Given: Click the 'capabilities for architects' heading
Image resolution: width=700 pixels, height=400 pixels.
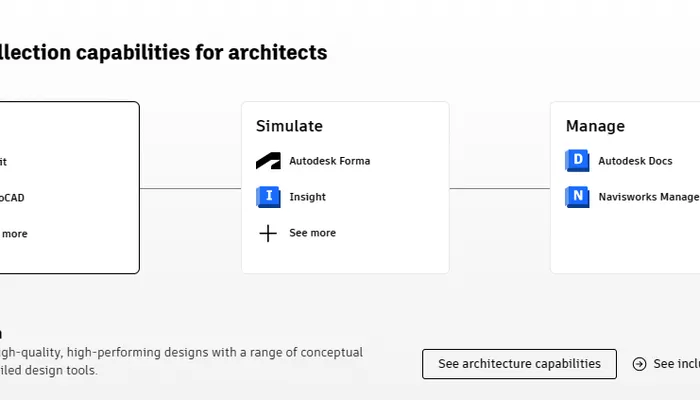Looking at the screenshot, I should [x=163, y=52].
